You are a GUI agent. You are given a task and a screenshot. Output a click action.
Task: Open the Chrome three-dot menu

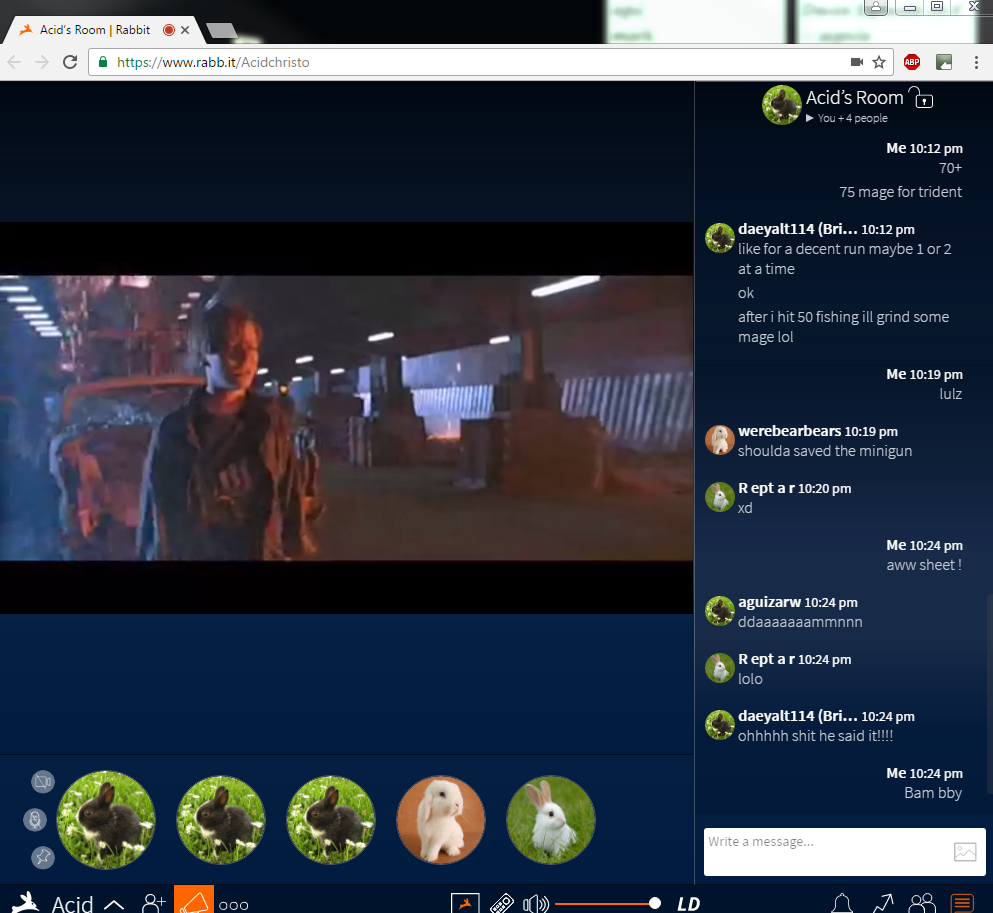(x=975, y=62)
